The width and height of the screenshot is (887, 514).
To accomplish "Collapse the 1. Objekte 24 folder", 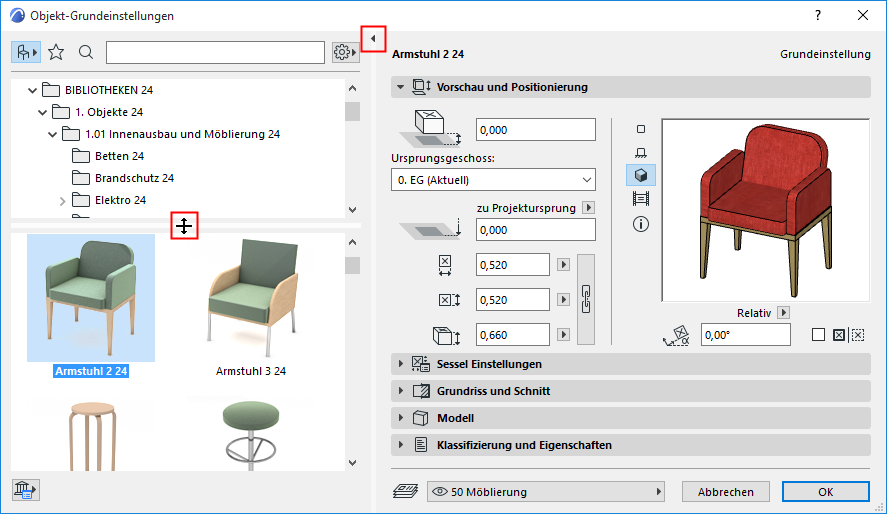I will [42, 112].
